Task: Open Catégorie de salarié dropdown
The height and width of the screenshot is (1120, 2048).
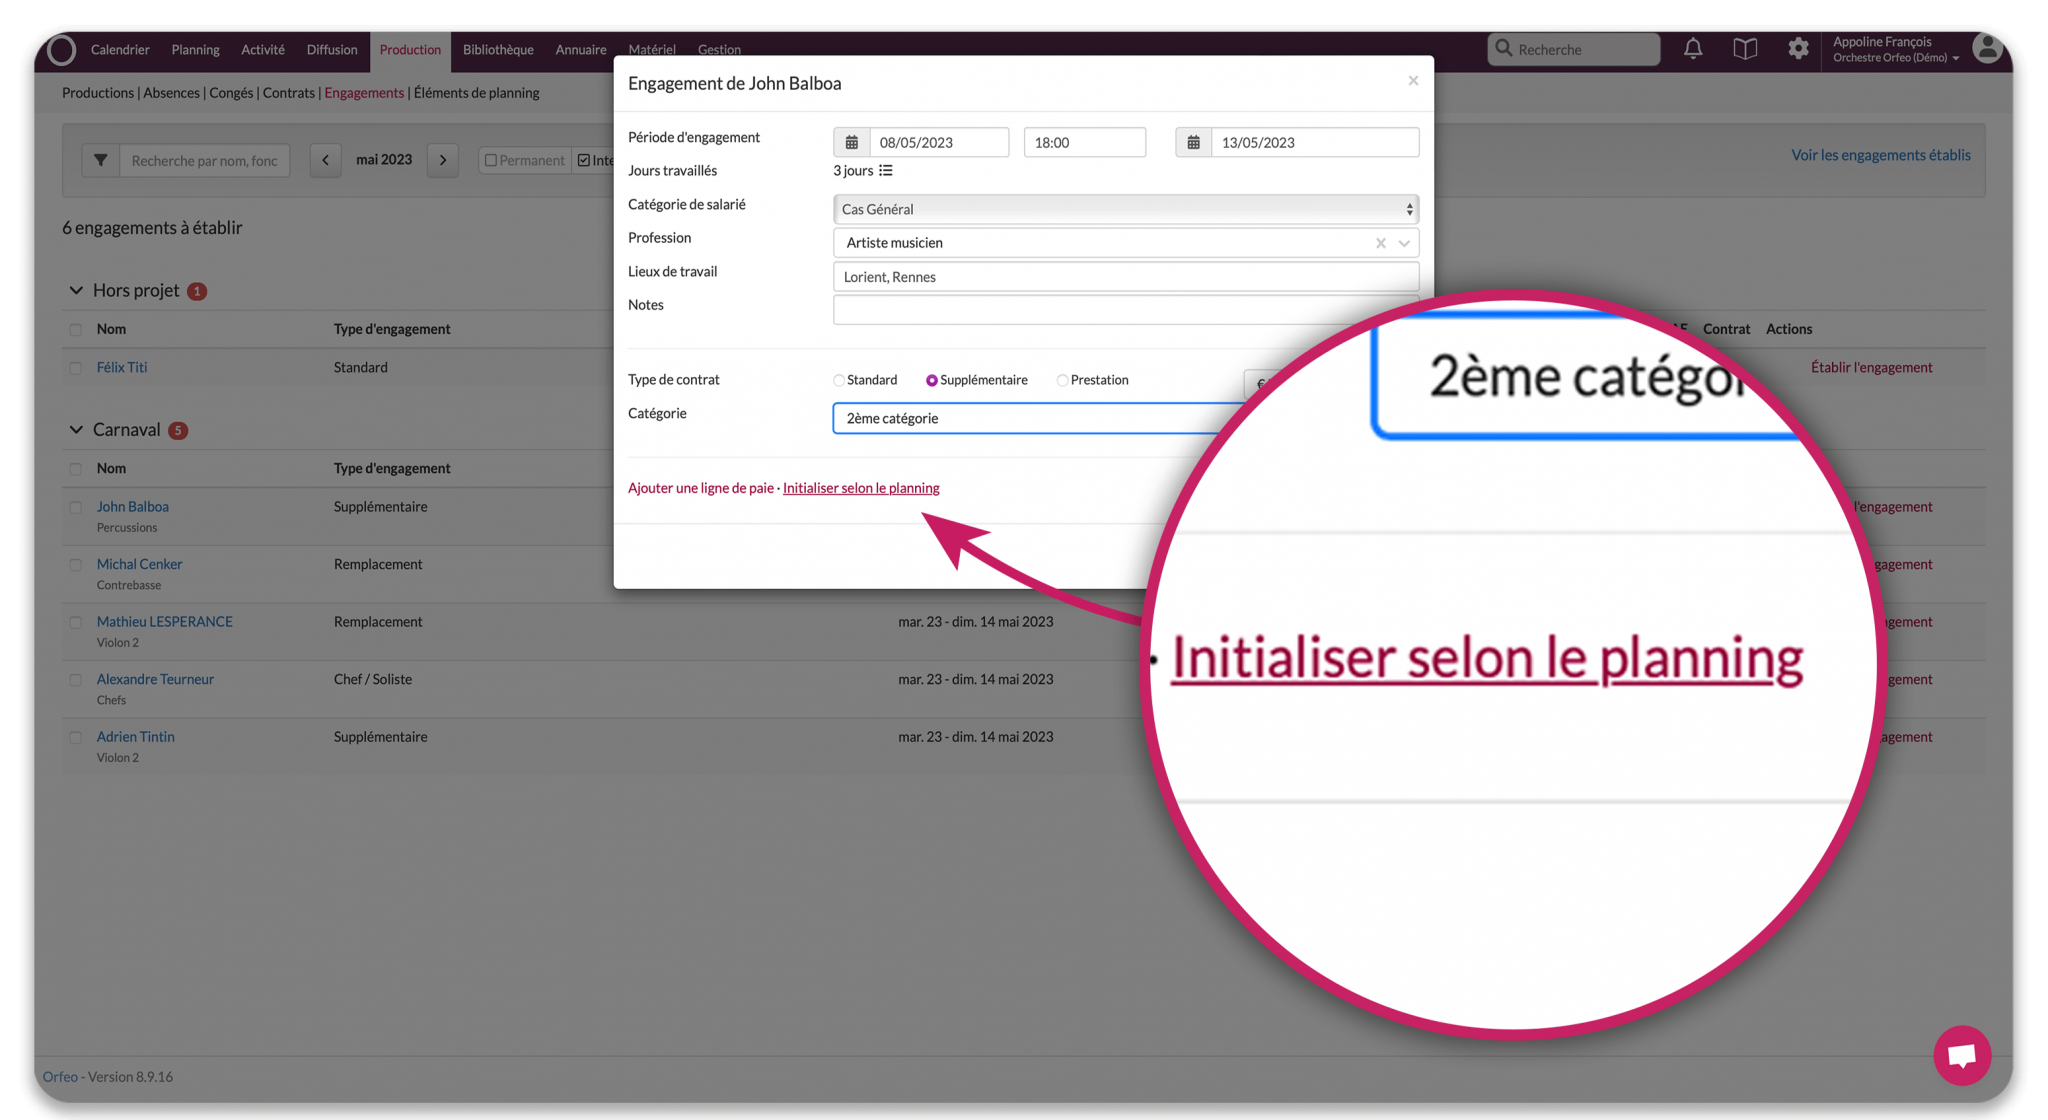Action: tap(1126, 209)
